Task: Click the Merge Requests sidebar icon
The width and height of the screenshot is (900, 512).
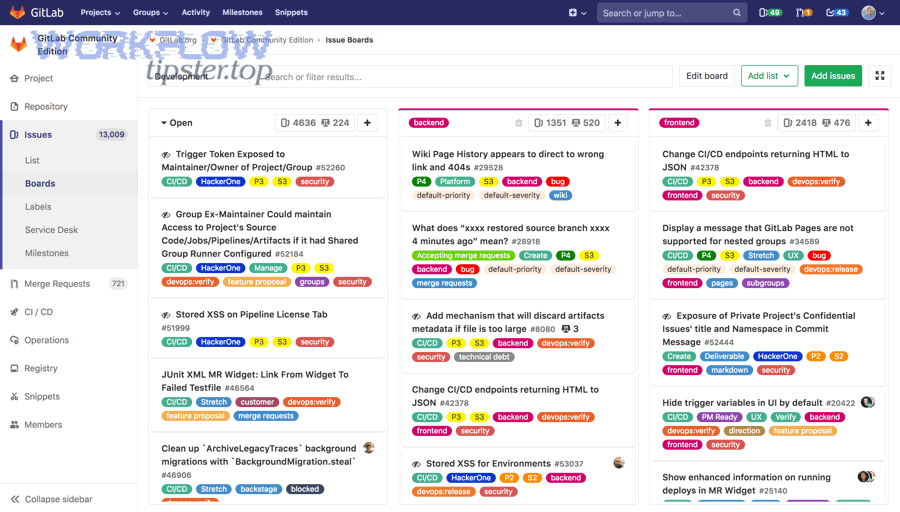Action: coord(14,284)
